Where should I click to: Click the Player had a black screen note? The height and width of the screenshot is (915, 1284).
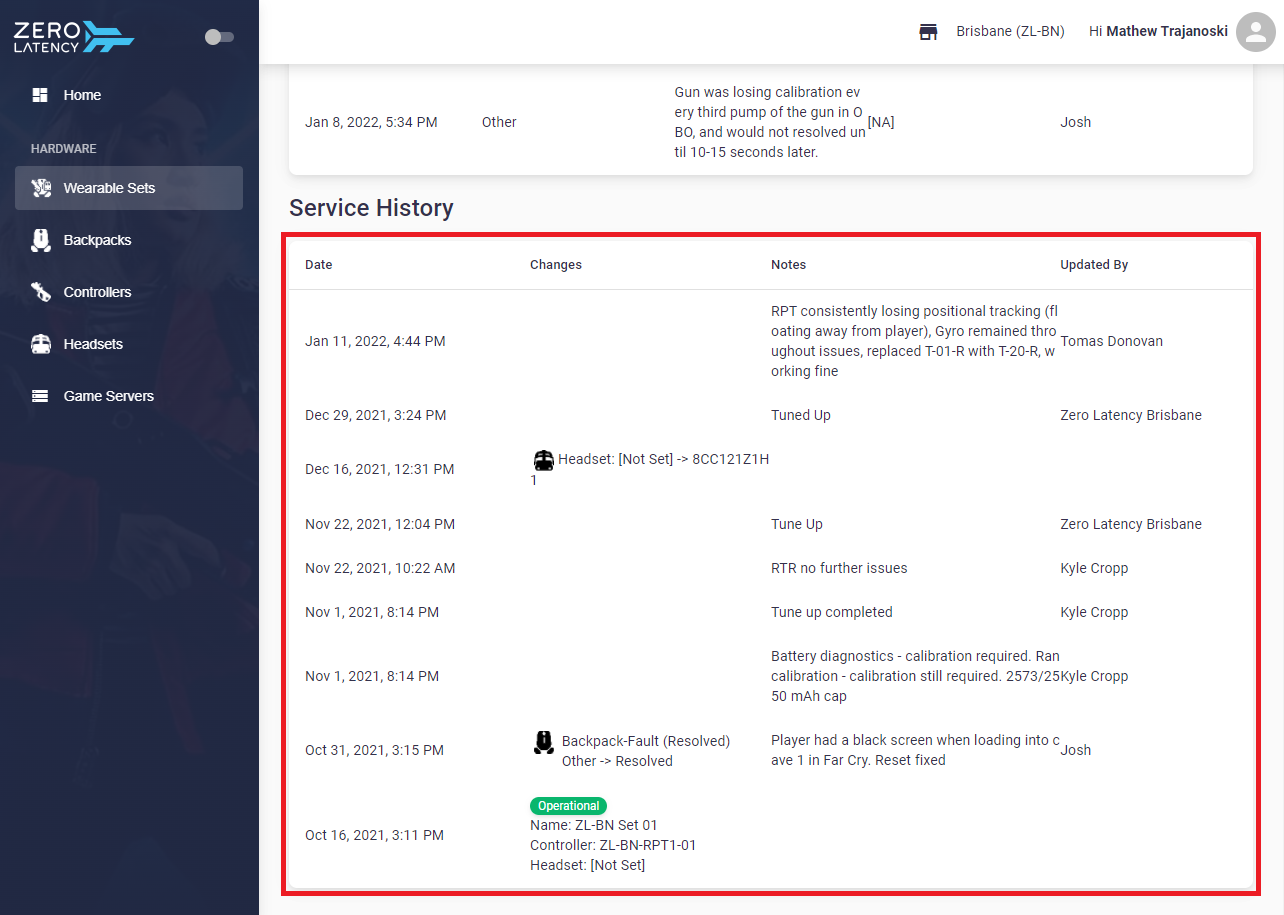click(x=915, y=750)
